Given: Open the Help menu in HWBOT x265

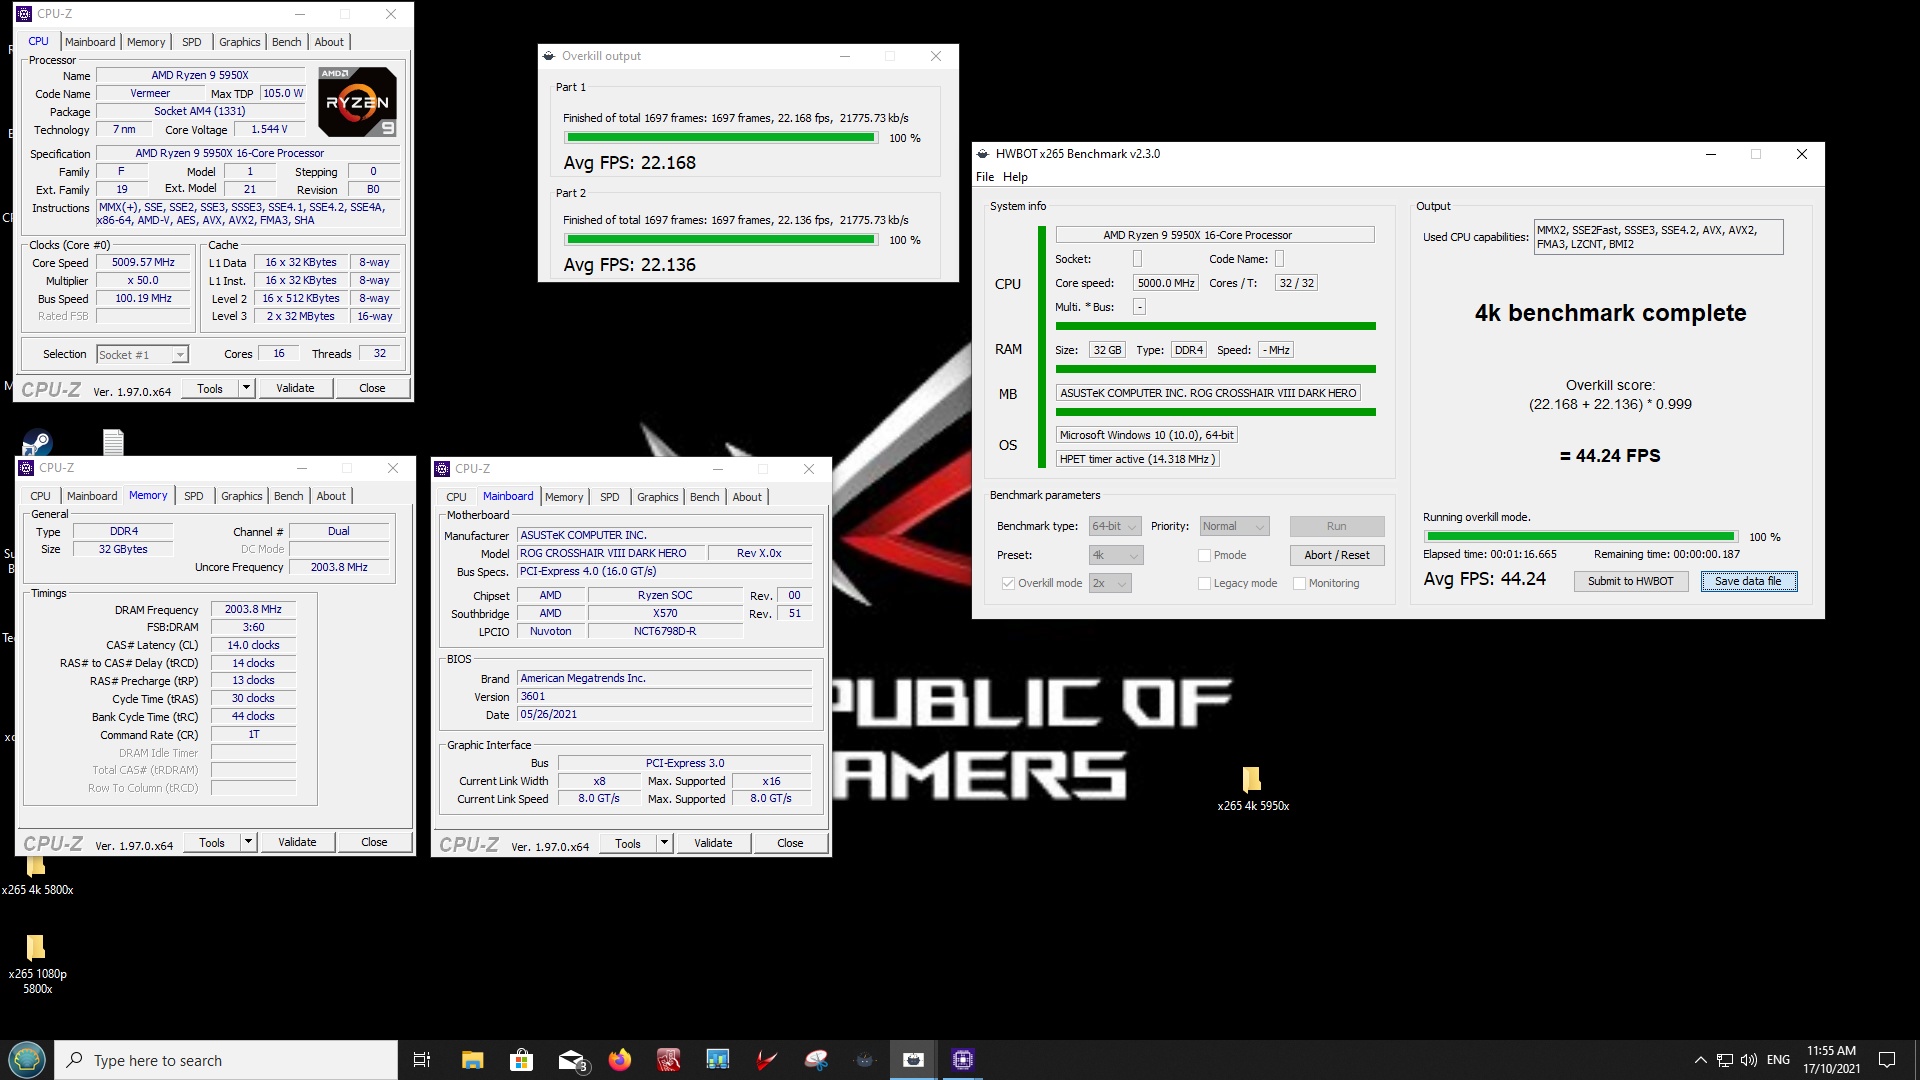Looking at the screenshot, I should tap(1015, 177).
